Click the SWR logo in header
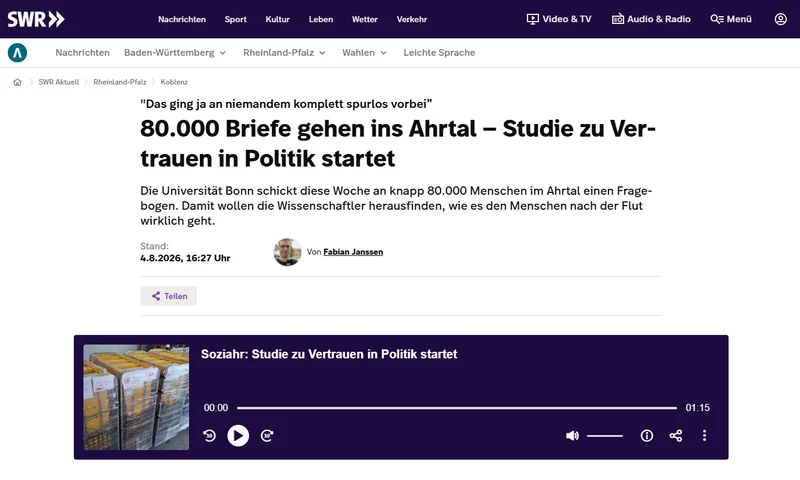The height and width of the screenshot is (480, 800). pyautogui.click(x=36, y=19)
